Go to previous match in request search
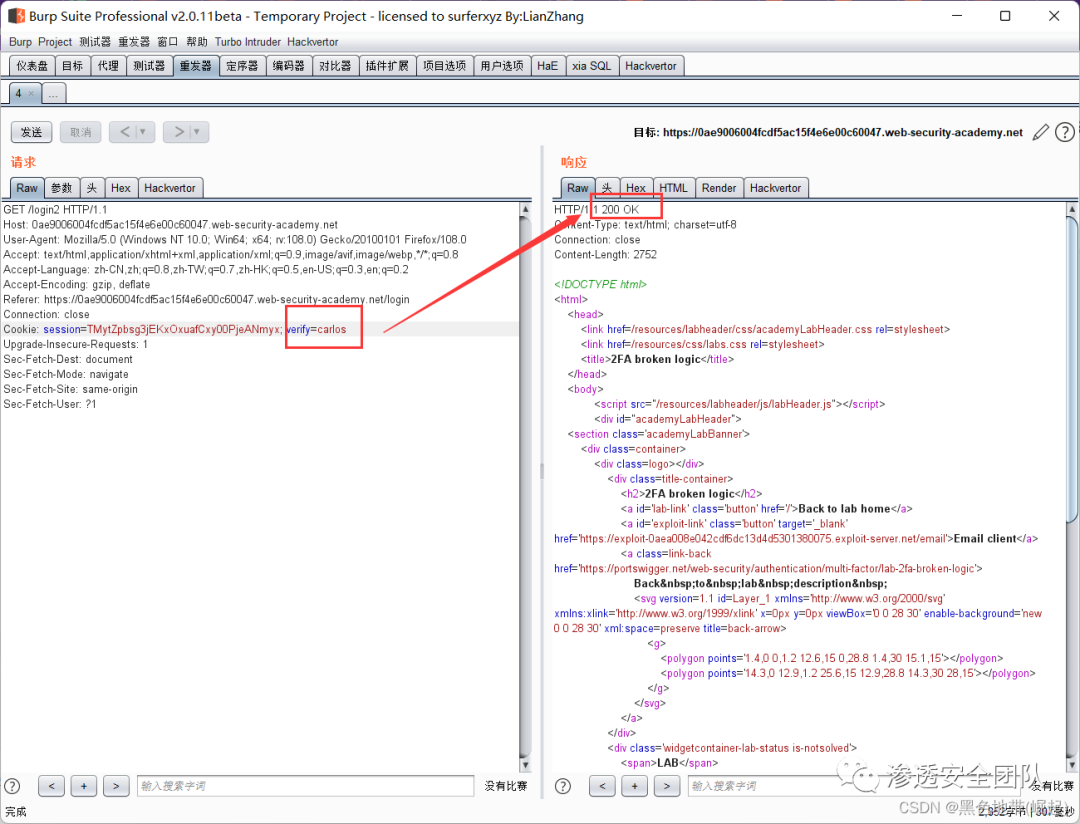 (51, 786)
